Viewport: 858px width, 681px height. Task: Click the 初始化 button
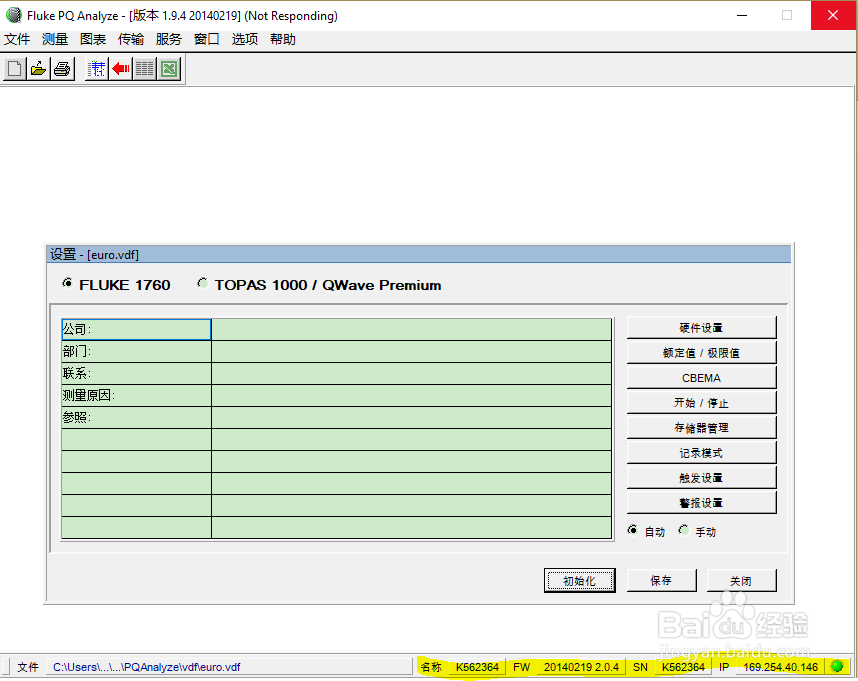point(579,580)
